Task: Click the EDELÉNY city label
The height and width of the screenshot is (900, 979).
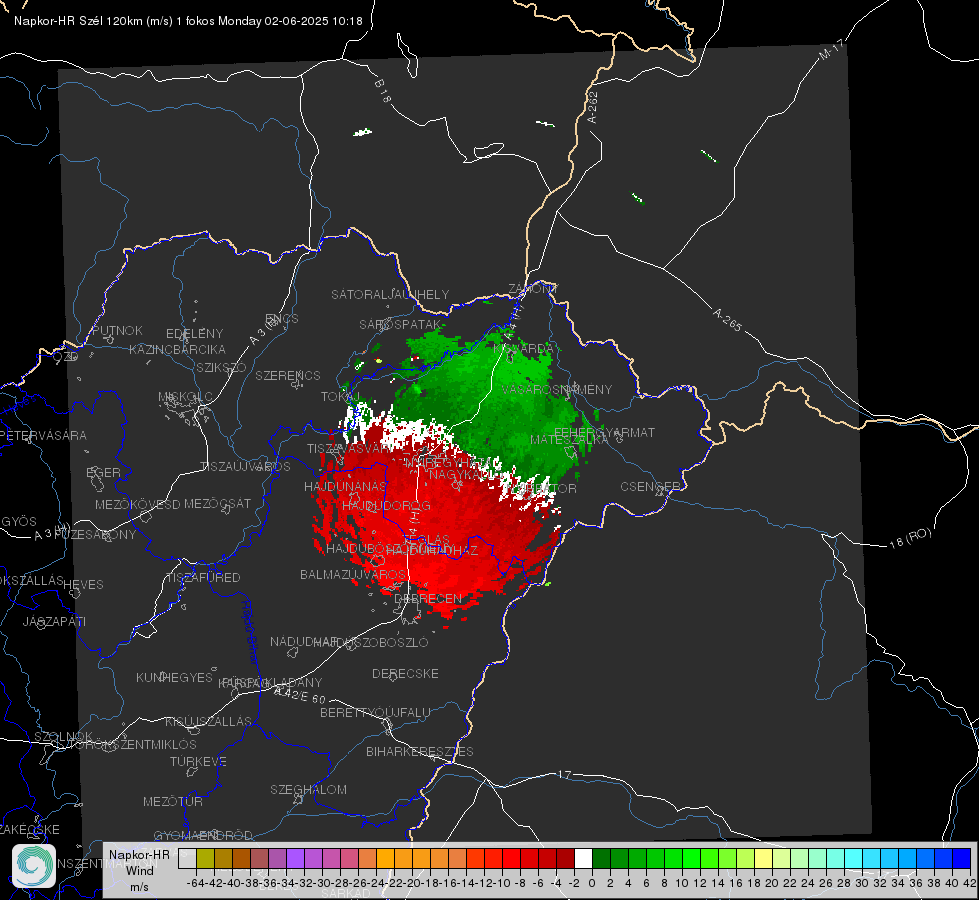Action: tap(194, 334)
